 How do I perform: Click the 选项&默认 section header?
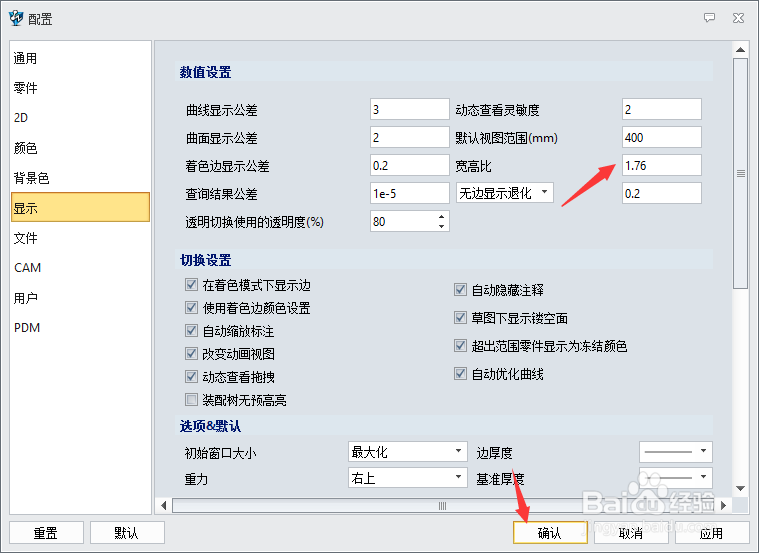click(x=210, y=426)
